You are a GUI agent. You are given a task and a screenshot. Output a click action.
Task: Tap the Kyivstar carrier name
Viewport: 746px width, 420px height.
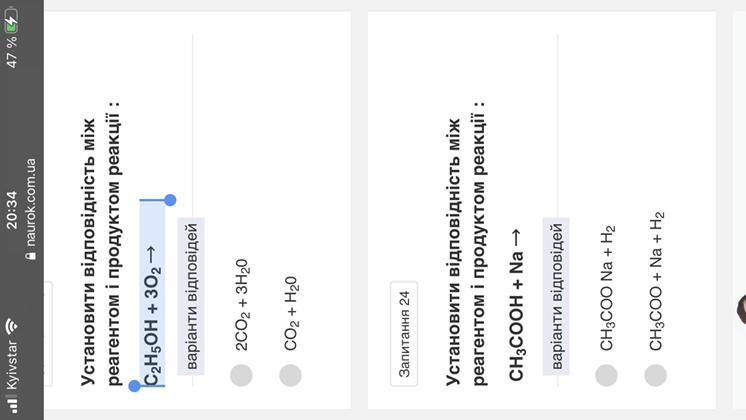coord(11,364)
